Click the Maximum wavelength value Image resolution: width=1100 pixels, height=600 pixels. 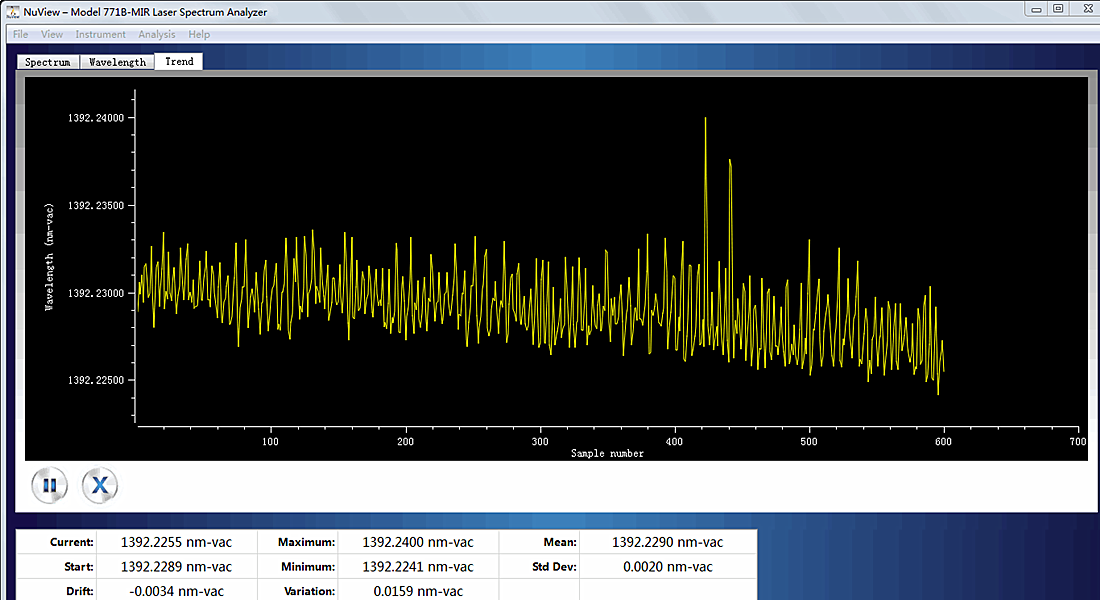point(417,542)
